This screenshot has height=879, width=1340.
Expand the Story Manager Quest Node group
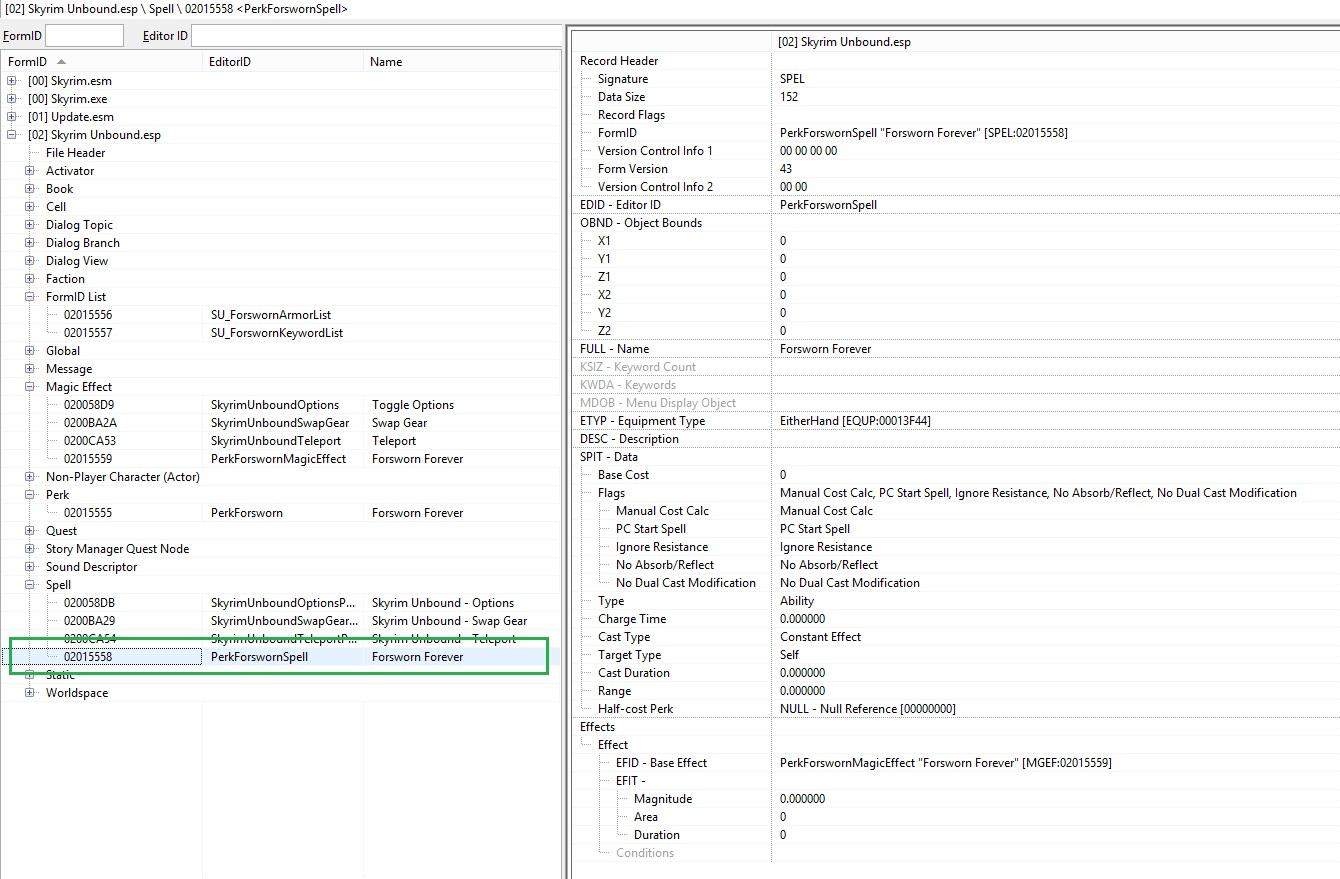pyautogui.click(x=30, y=549)
